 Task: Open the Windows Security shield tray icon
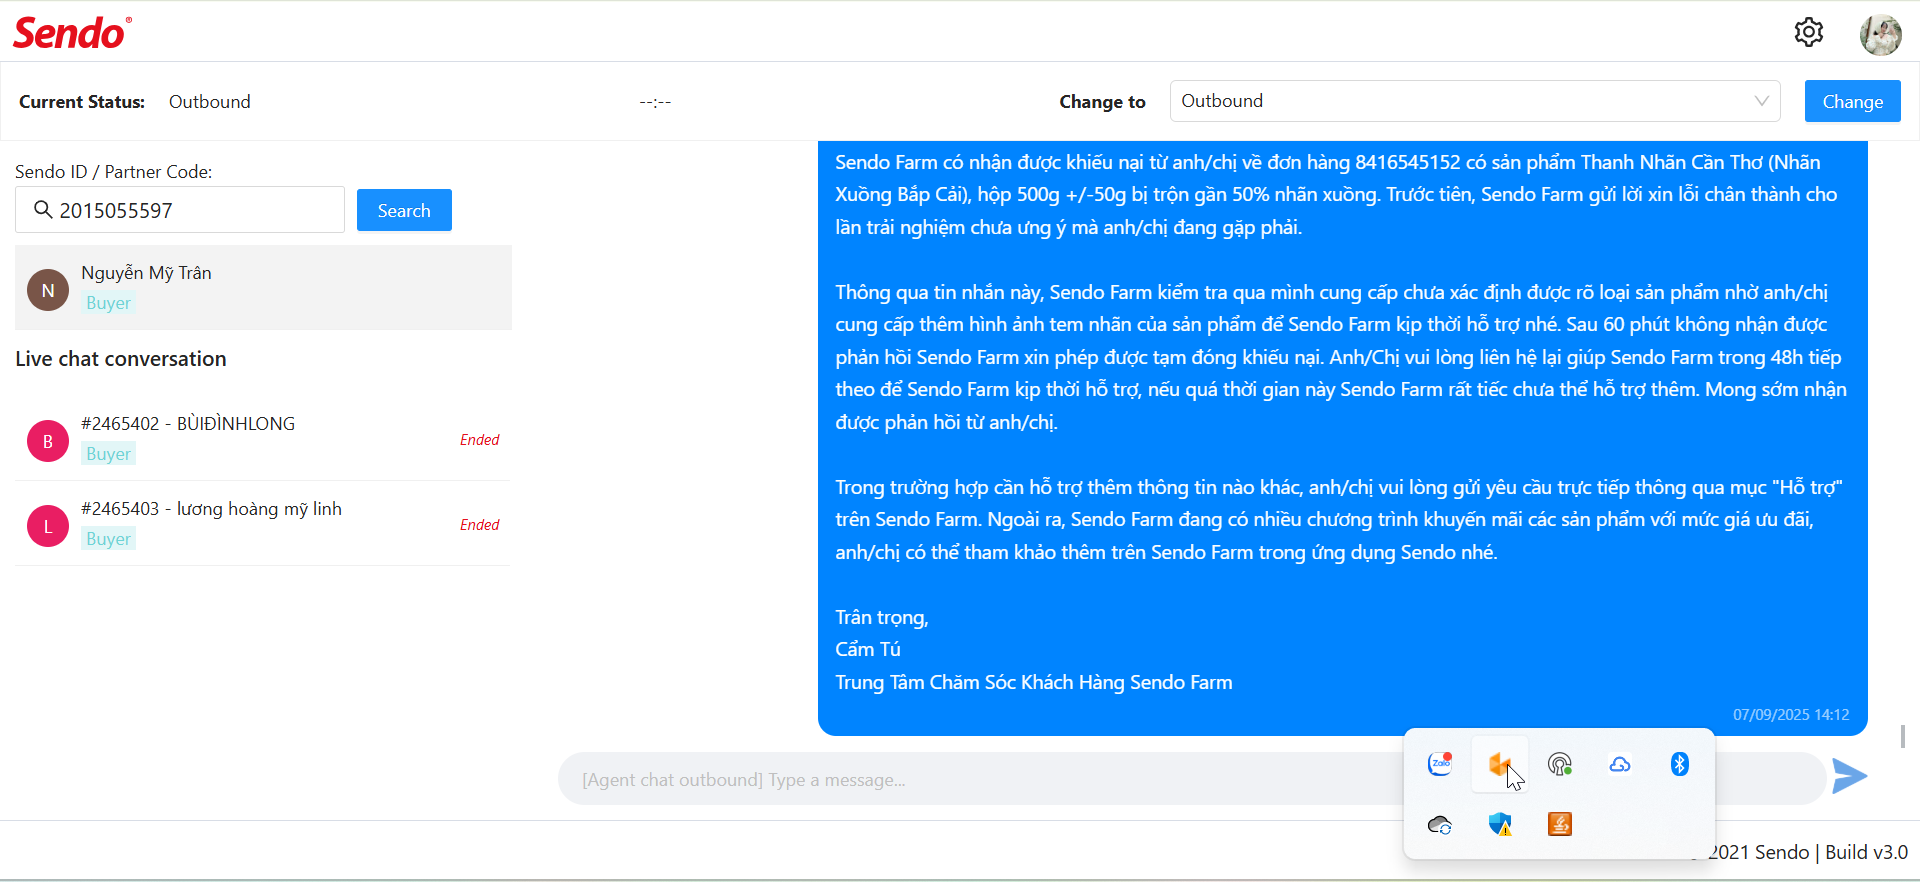[x=1500, y=824]
